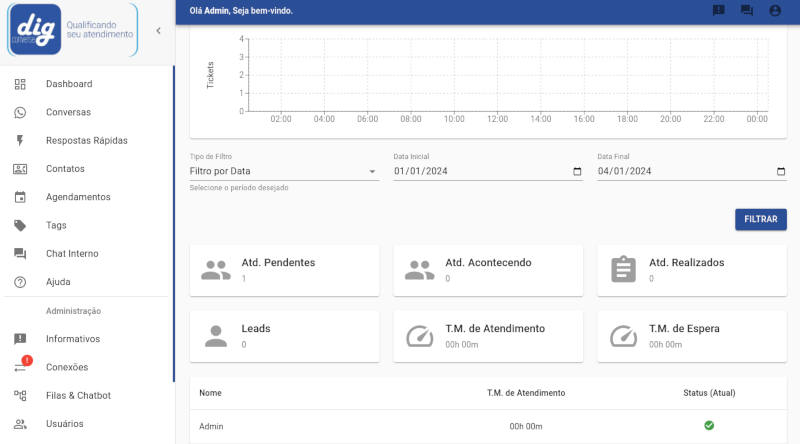The height and width of the screenshot is (444, 800).
Task: Click the Administração section heading
Action: tap(73, 311)
